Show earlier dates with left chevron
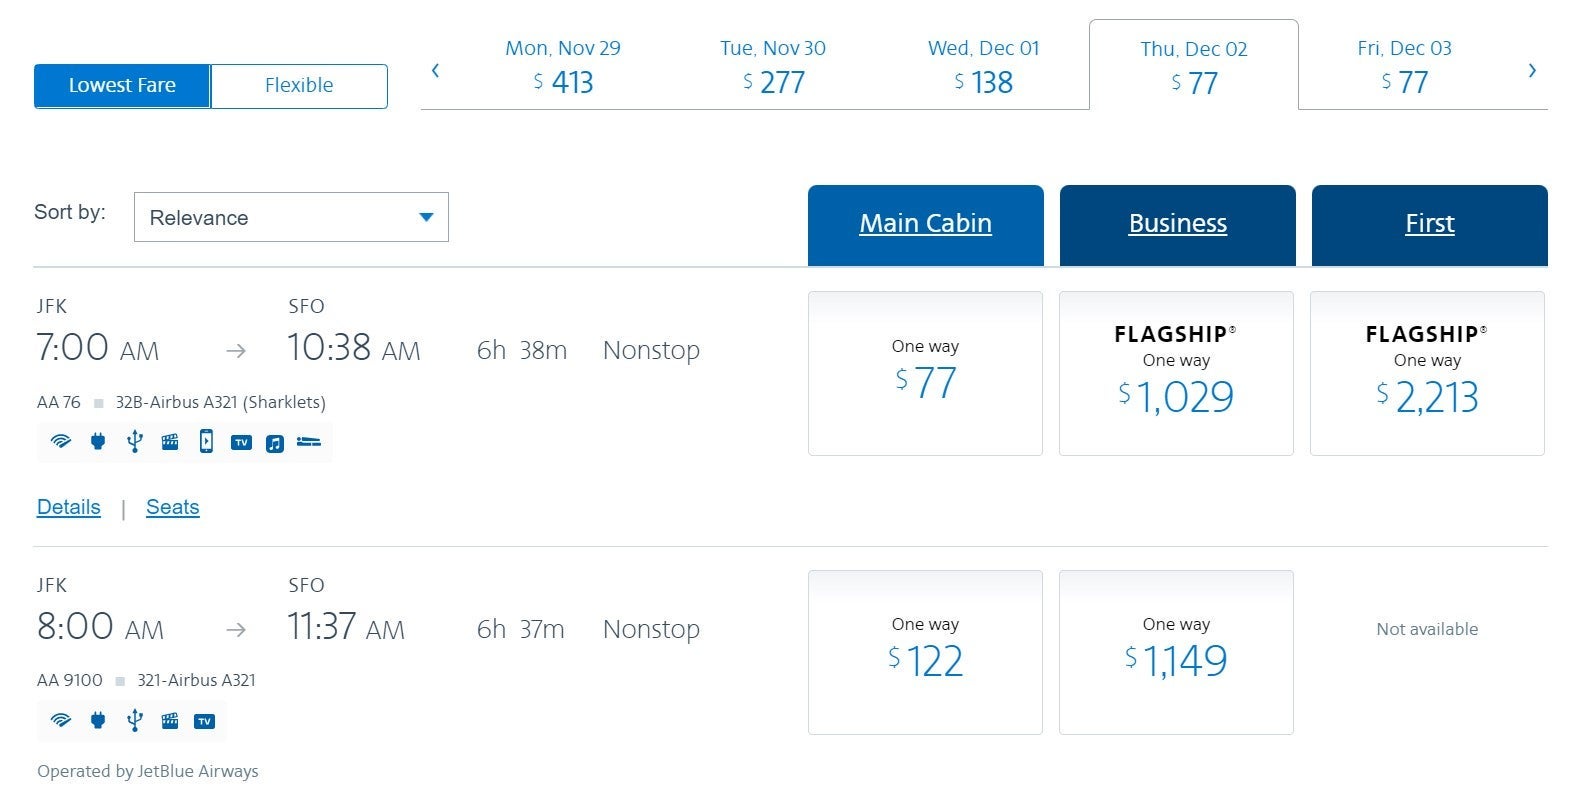 click(435, 70)
